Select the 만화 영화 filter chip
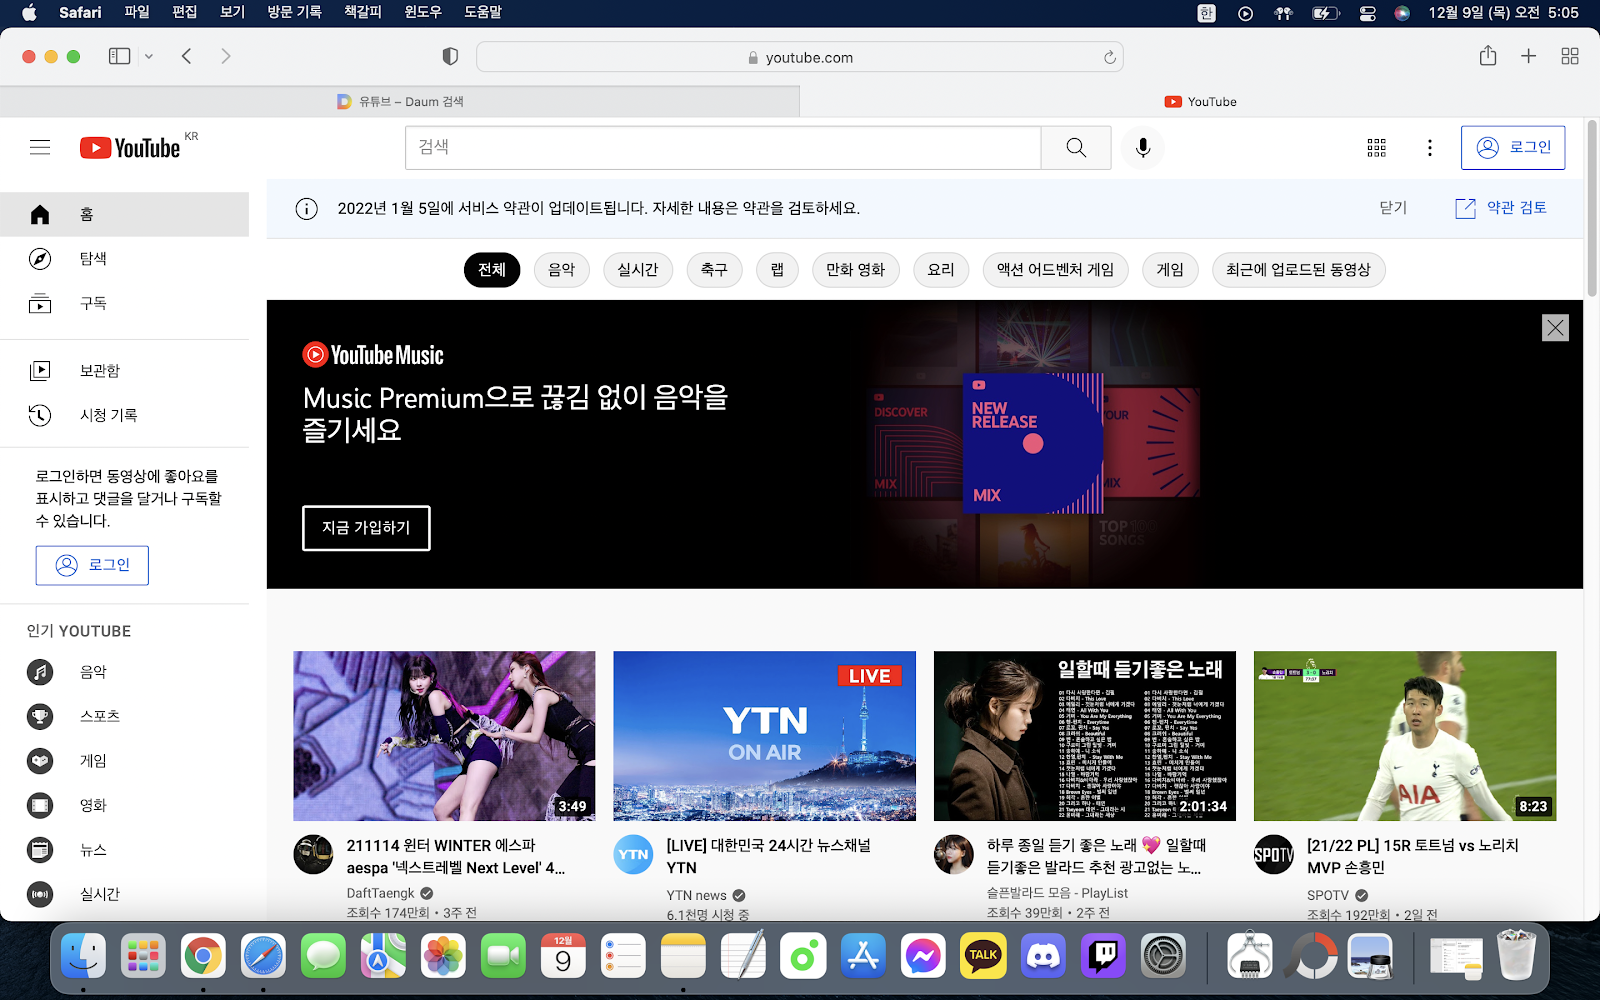 tap(856, 270)
